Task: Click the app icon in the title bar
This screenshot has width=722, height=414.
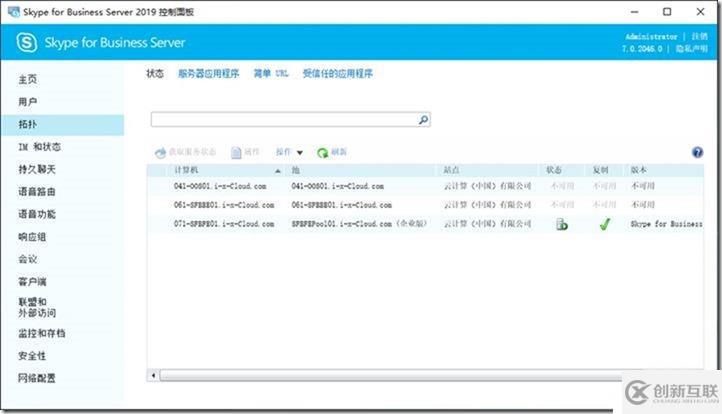Action: (x=14, y=12)
